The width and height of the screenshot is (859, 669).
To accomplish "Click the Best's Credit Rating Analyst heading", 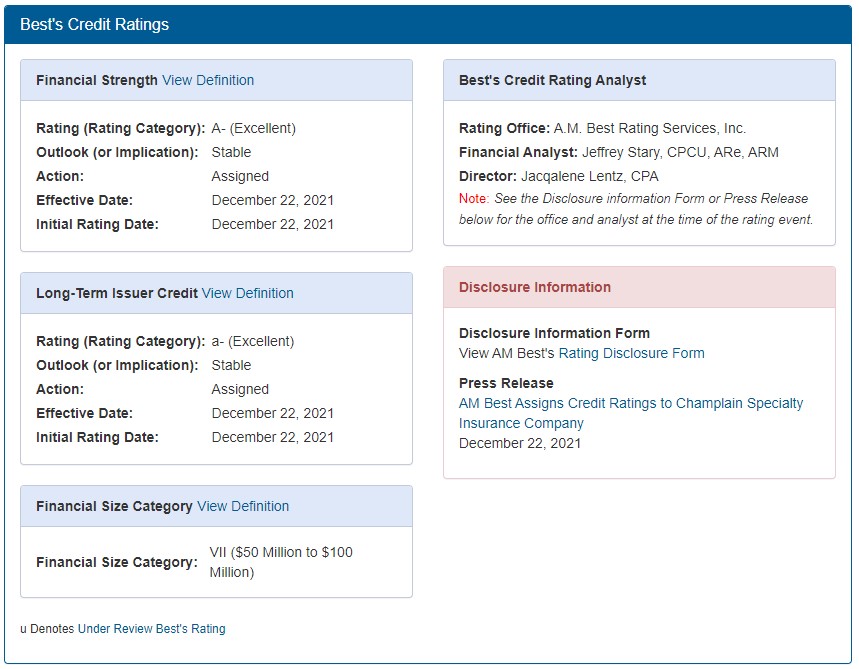I will (x=552, y=80).
